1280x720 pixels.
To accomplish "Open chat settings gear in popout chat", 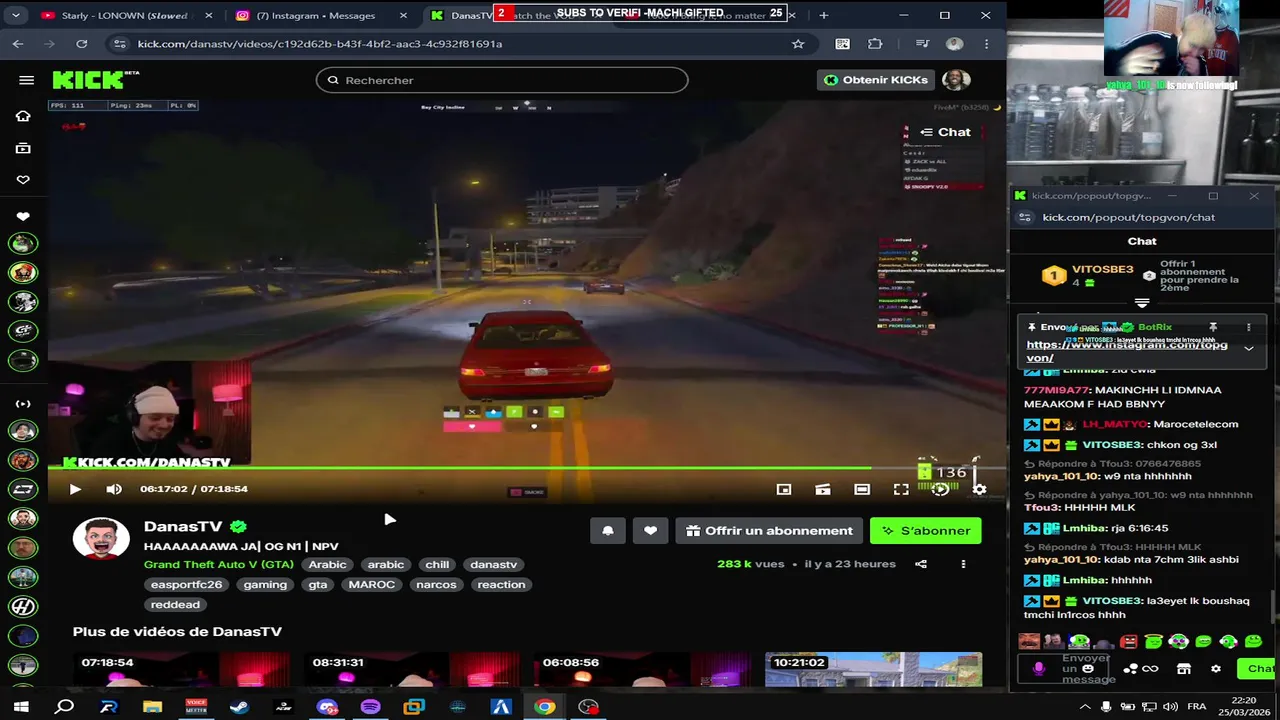I will [x=1216, y=669].
